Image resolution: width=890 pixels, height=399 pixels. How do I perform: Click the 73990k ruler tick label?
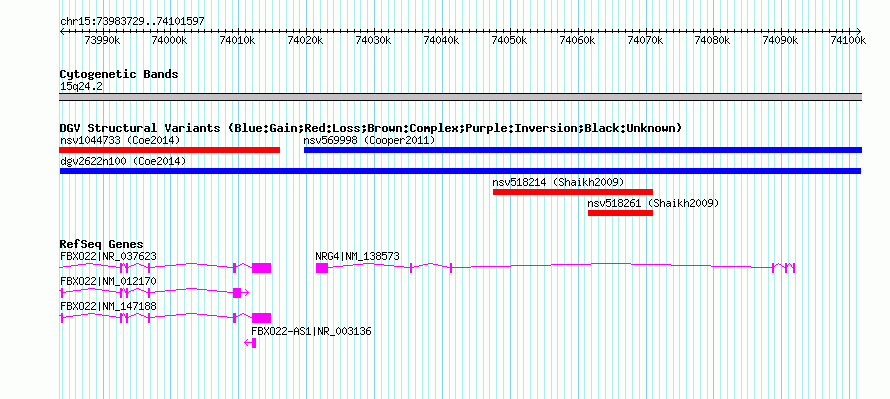click(102, 41)
